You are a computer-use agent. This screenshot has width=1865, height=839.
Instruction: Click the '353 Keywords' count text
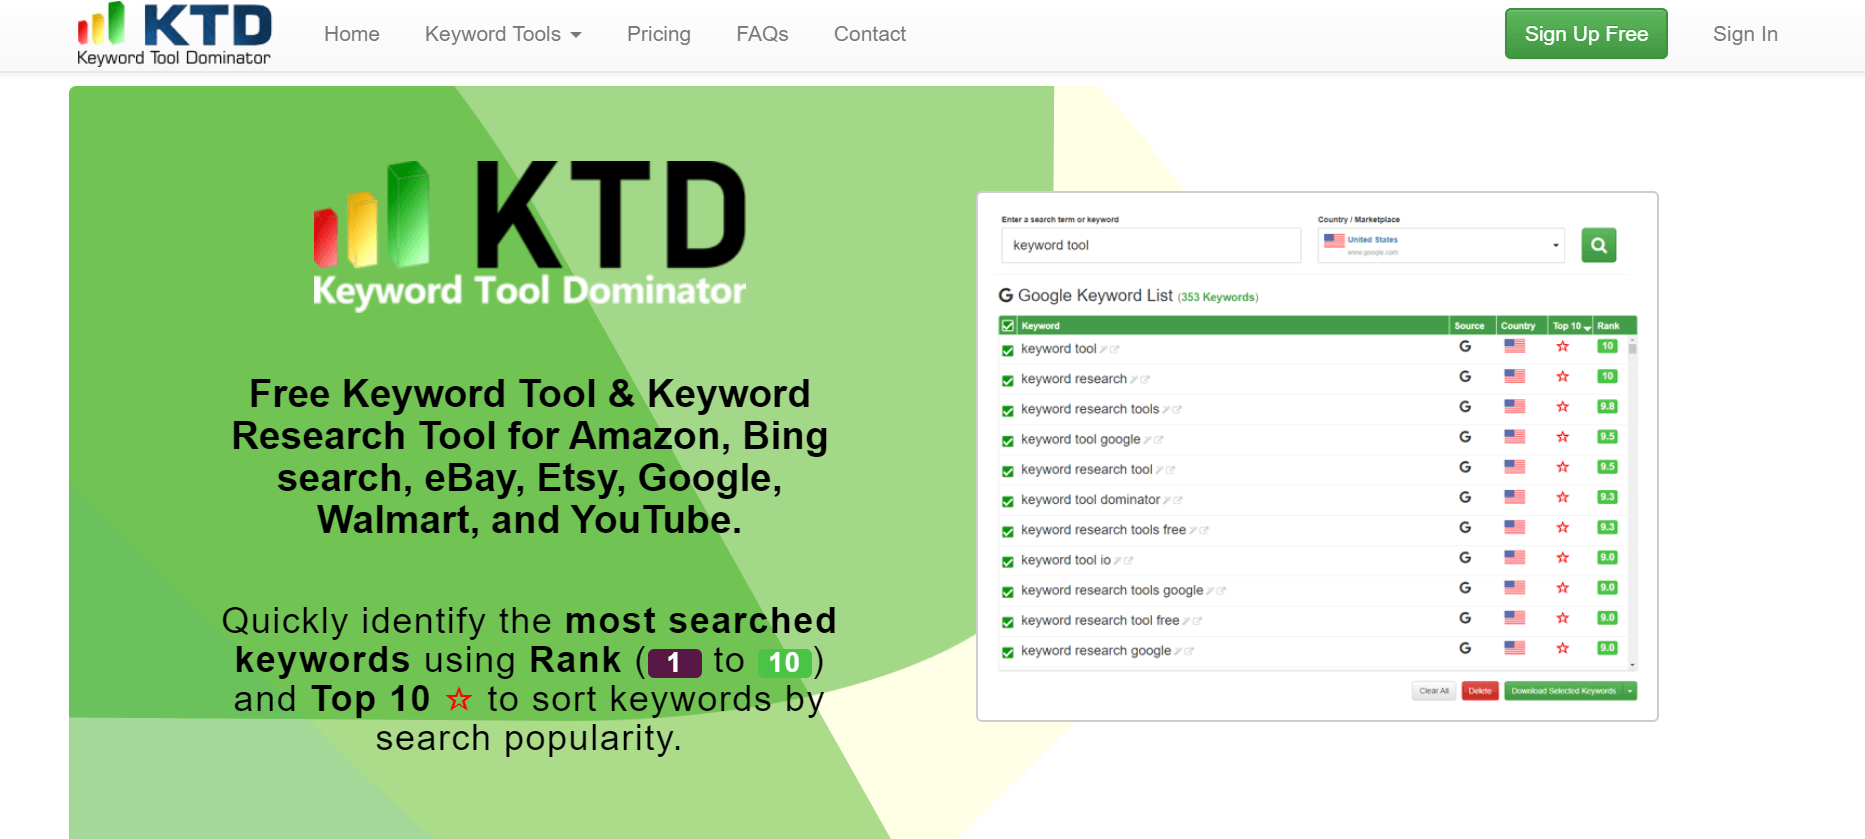tap(1218, 297)
